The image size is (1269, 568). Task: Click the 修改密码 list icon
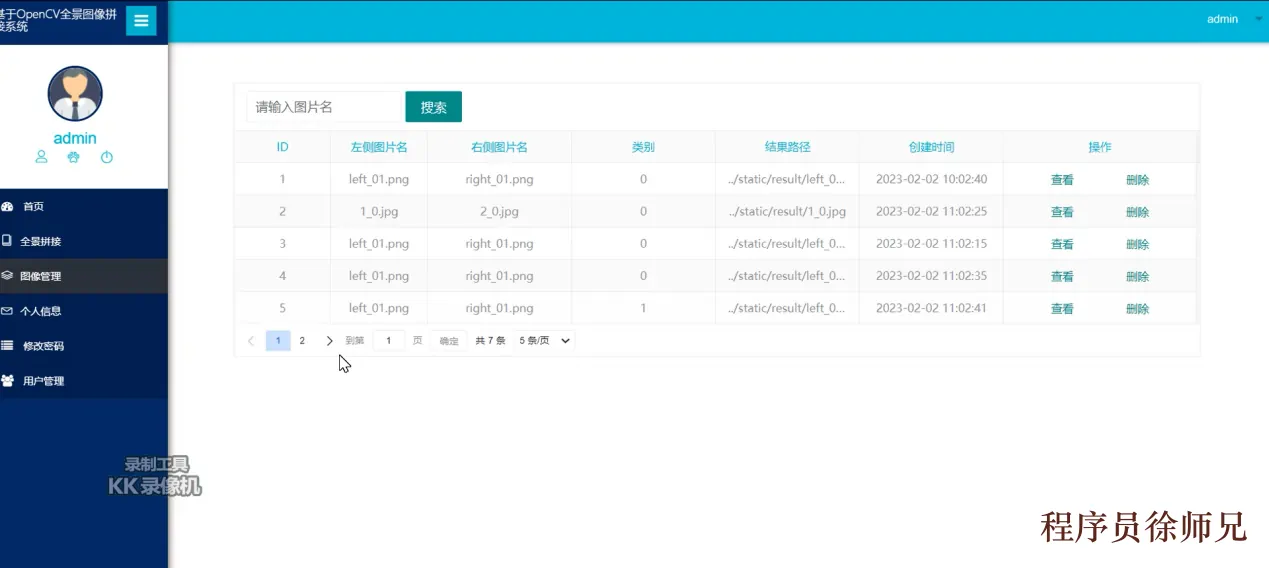pos(7,346)
